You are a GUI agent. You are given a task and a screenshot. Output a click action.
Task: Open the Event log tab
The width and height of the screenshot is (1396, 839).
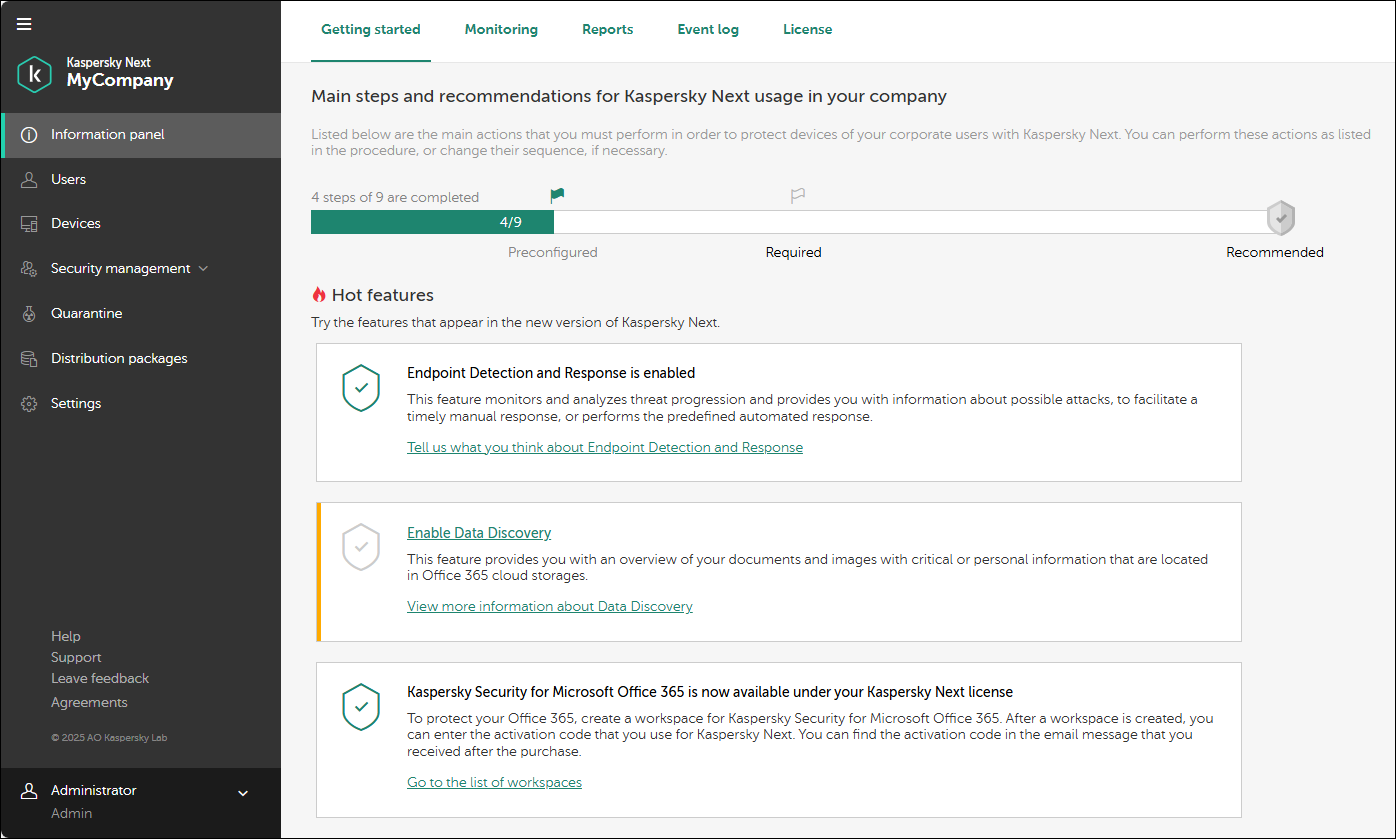pyautogui.click(x=708, y=30)
